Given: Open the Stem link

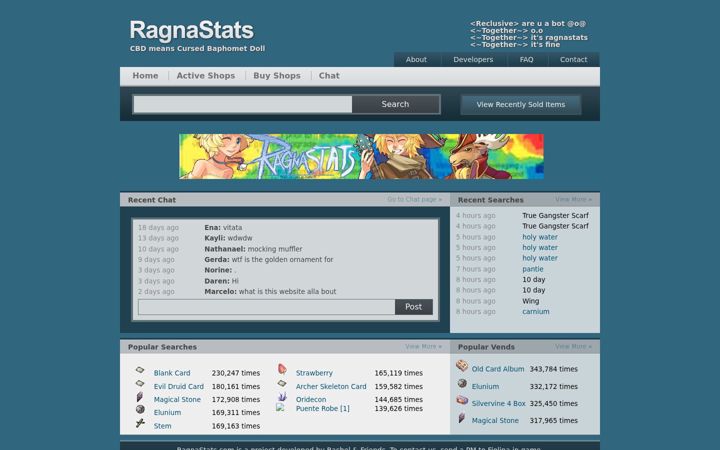Looking at the screenshot, I should click(x=163, y=426).
